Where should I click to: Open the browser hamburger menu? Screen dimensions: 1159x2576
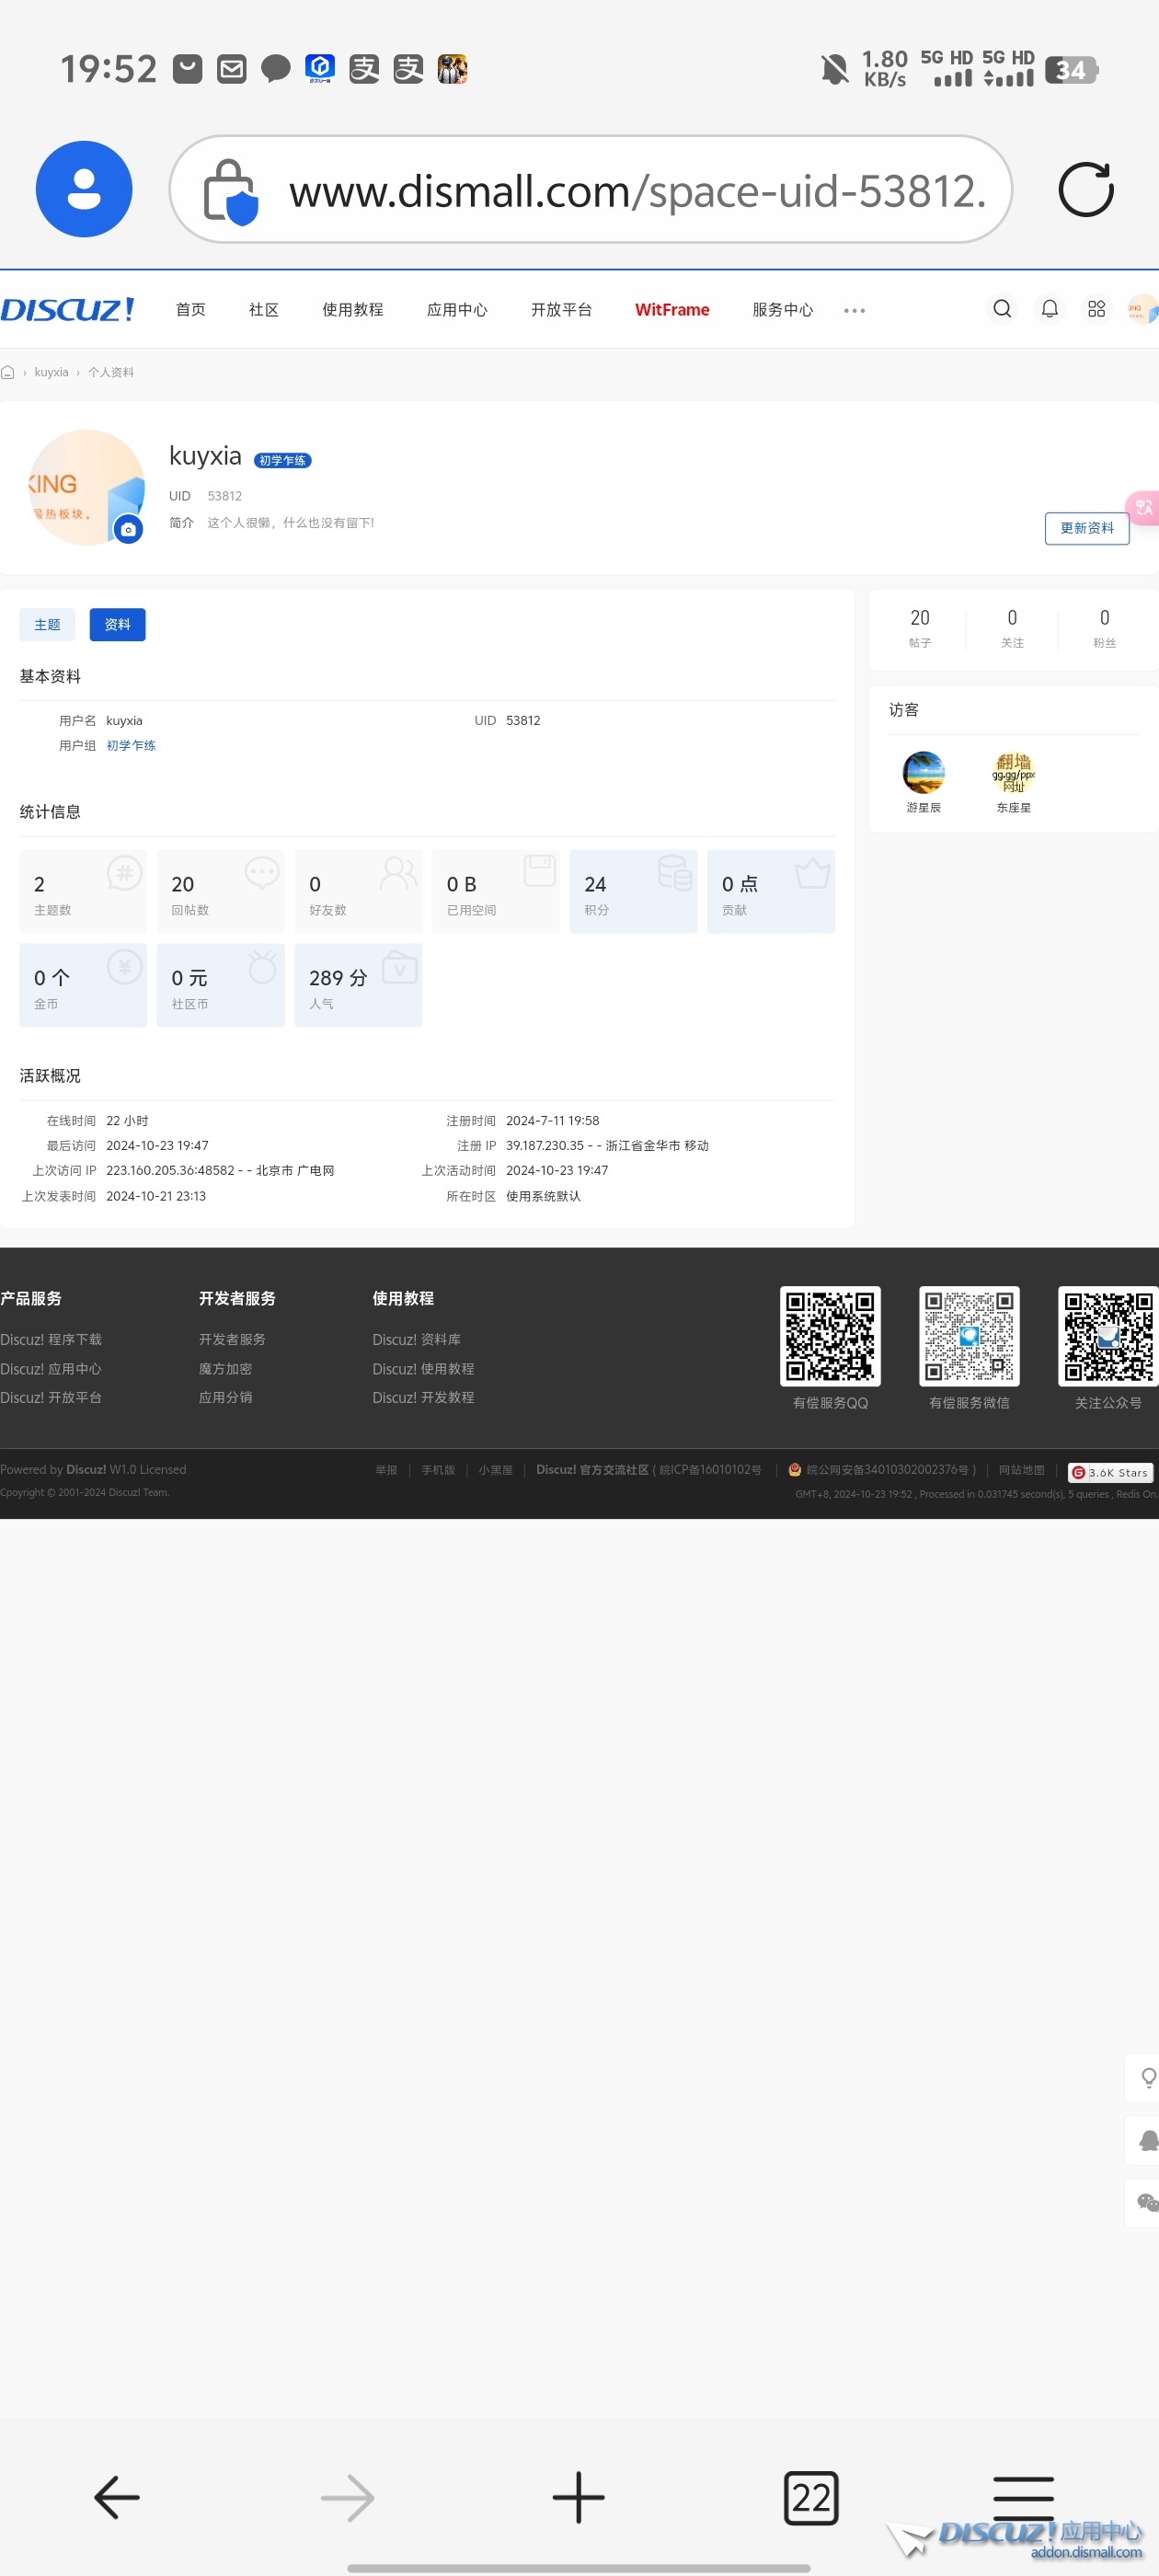pyautogui.click(x=1023, y=2496)
